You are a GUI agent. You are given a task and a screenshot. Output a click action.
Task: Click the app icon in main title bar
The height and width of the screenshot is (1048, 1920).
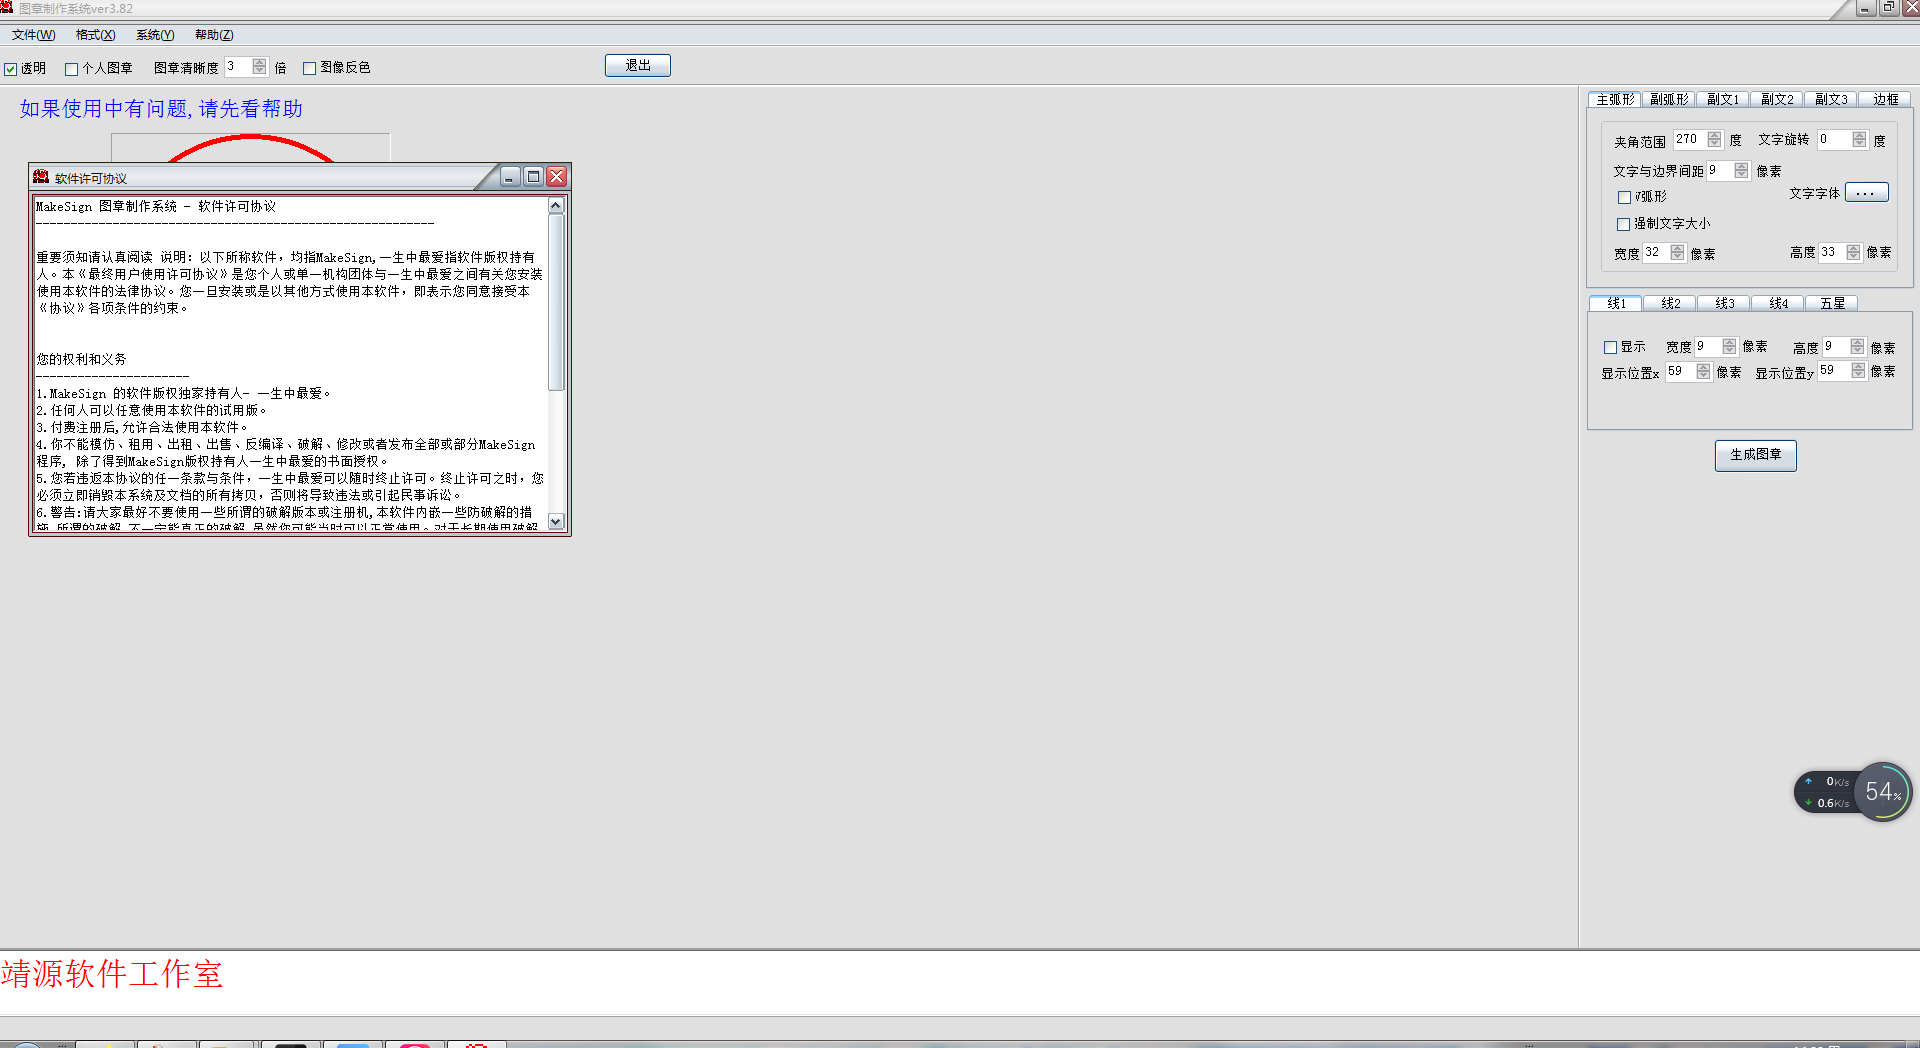point(7,8)
